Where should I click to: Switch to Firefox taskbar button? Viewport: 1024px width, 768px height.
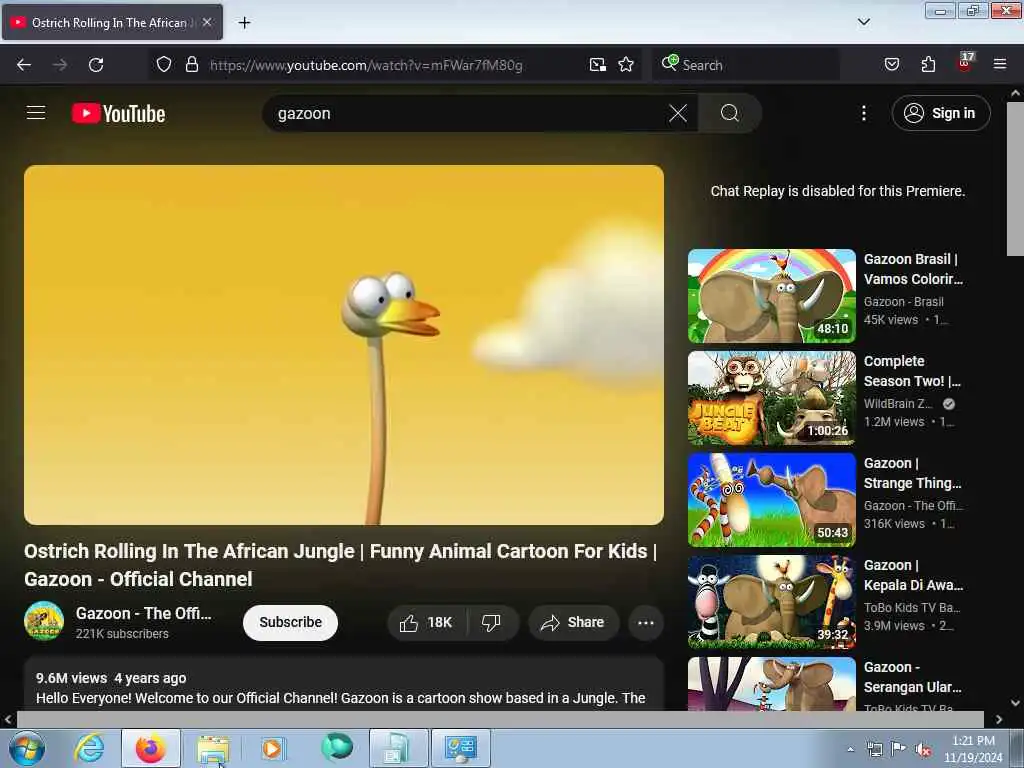tap(151, 748)
